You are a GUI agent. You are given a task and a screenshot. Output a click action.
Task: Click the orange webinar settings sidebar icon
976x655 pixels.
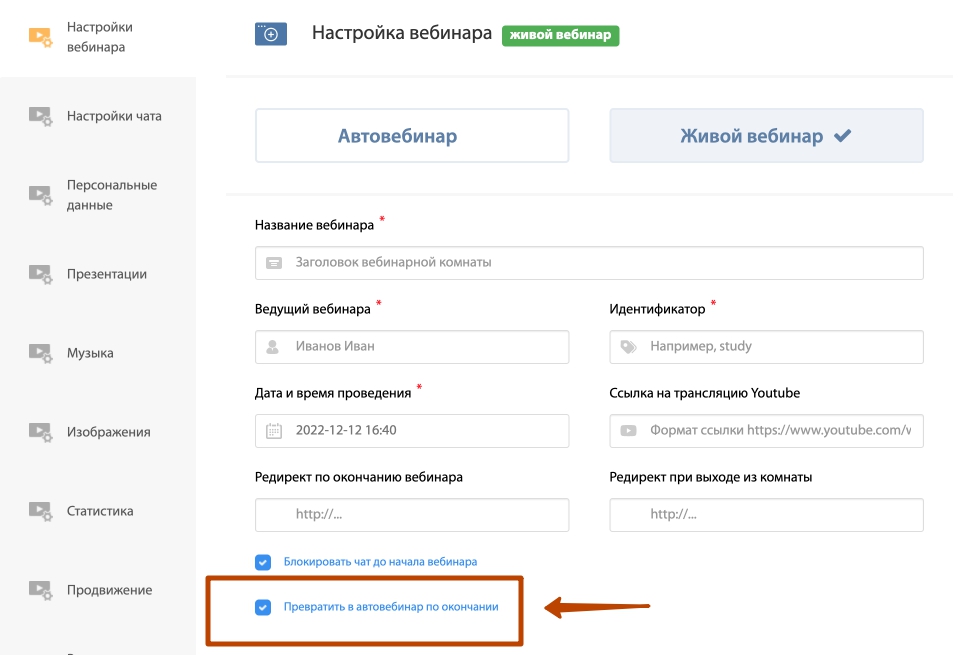pyautogui.click(x=40, y=37)
